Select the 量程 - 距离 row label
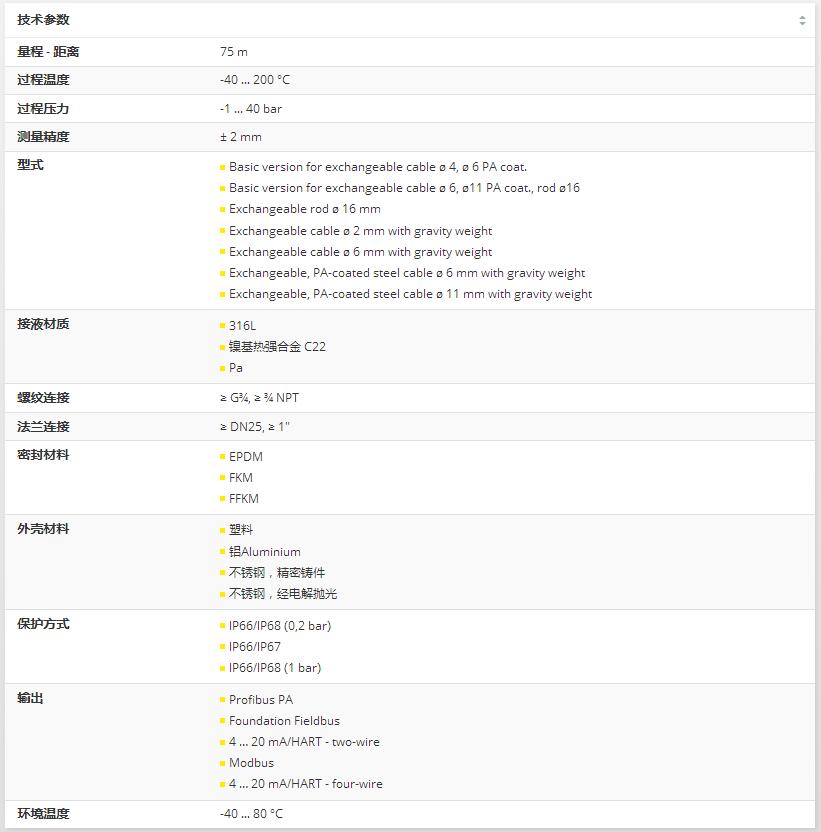Screen dimensions: 821x832 (x=48, y=52)
